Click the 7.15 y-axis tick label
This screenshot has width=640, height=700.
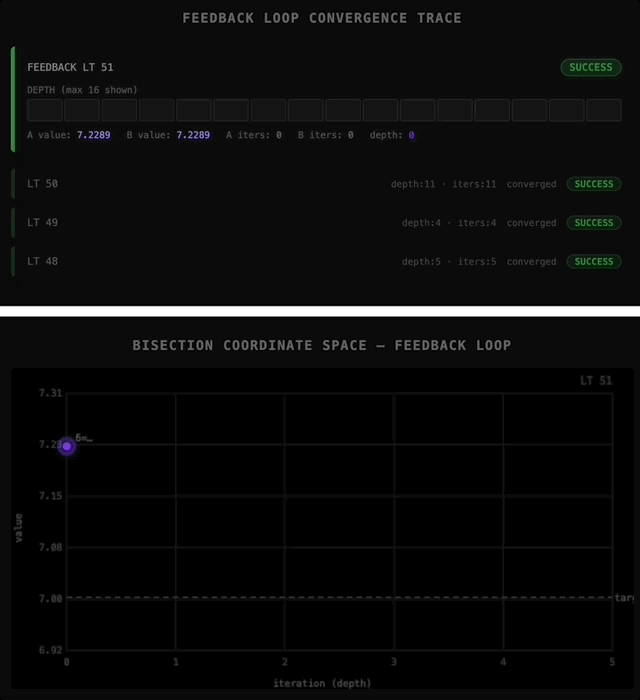pos(50,496)
